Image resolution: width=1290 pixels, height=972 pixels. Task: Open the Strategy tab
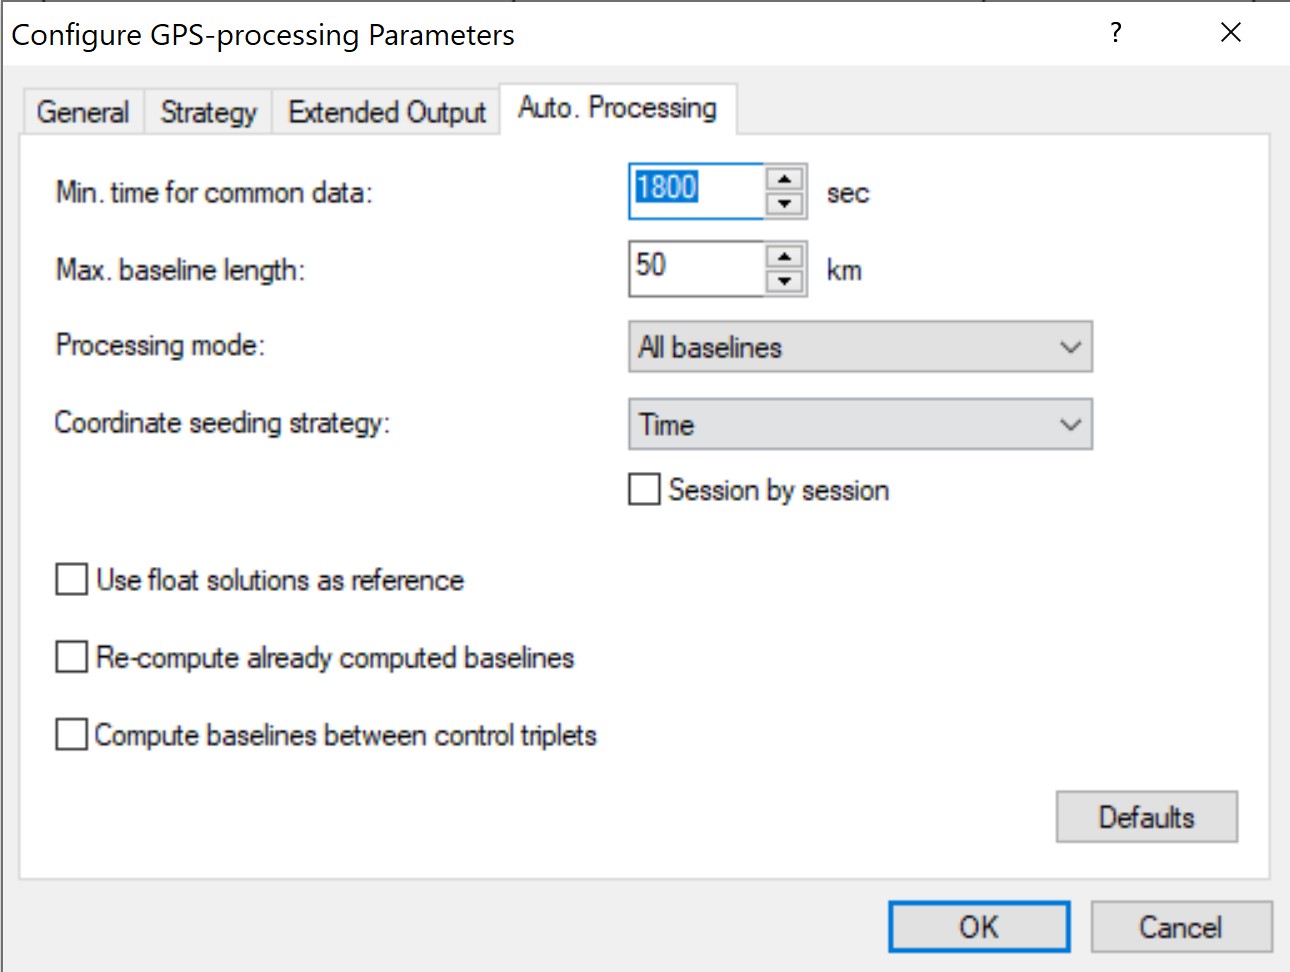click(x=208, y=112)
